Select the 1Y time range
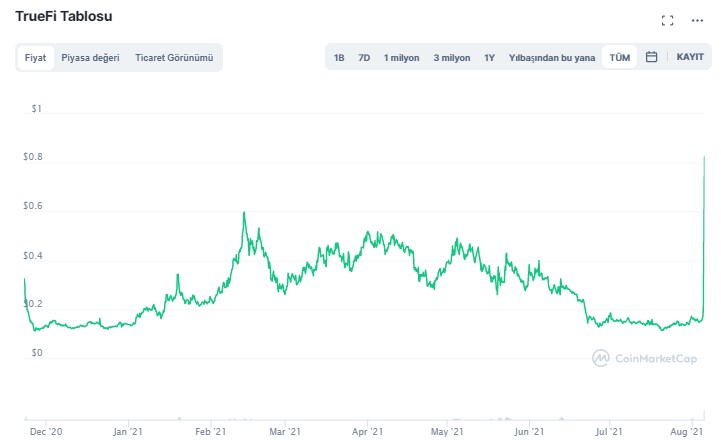 click(x=489, y=58)
